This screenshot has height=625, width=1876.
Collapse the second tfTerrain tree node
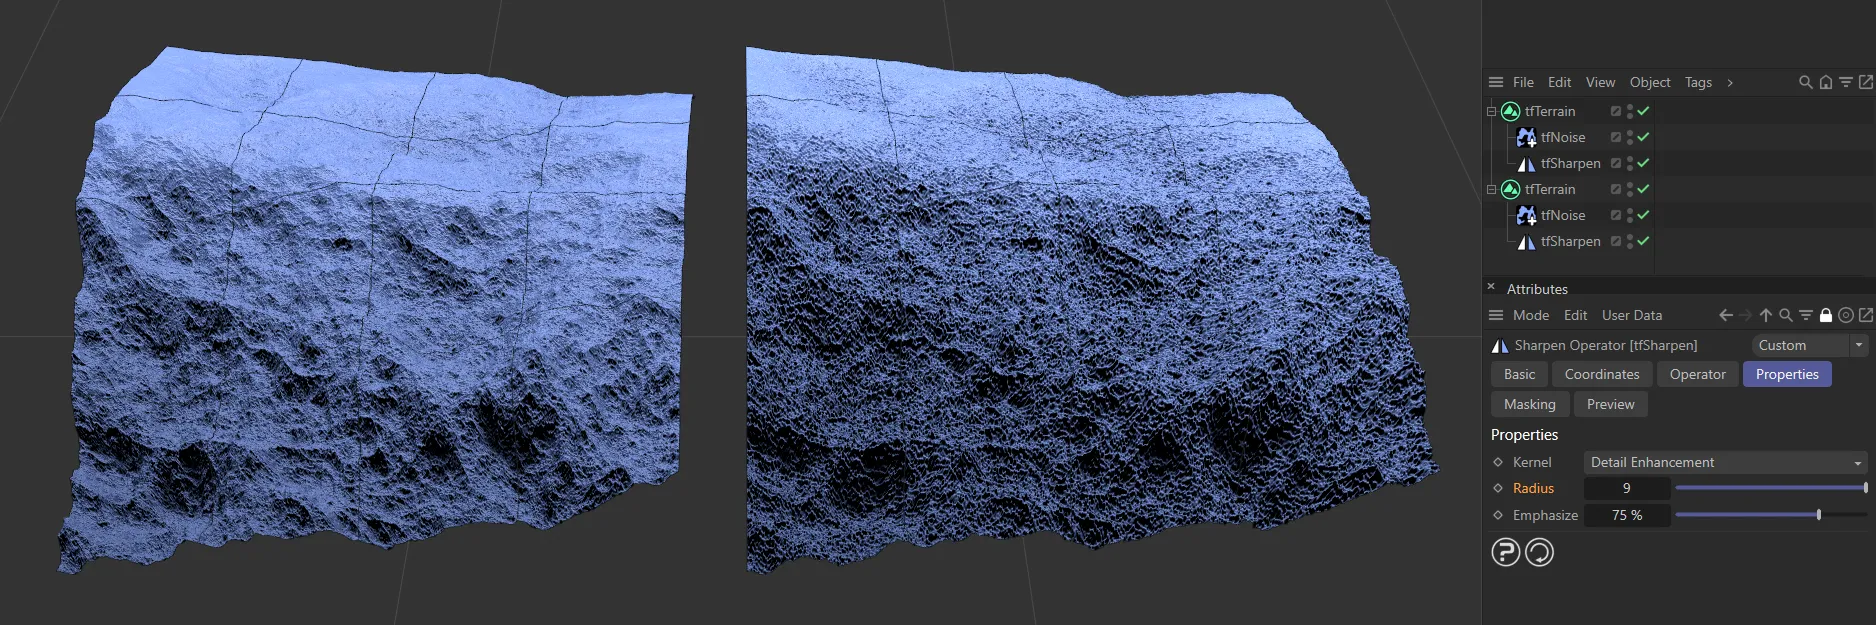(1491, 189)
